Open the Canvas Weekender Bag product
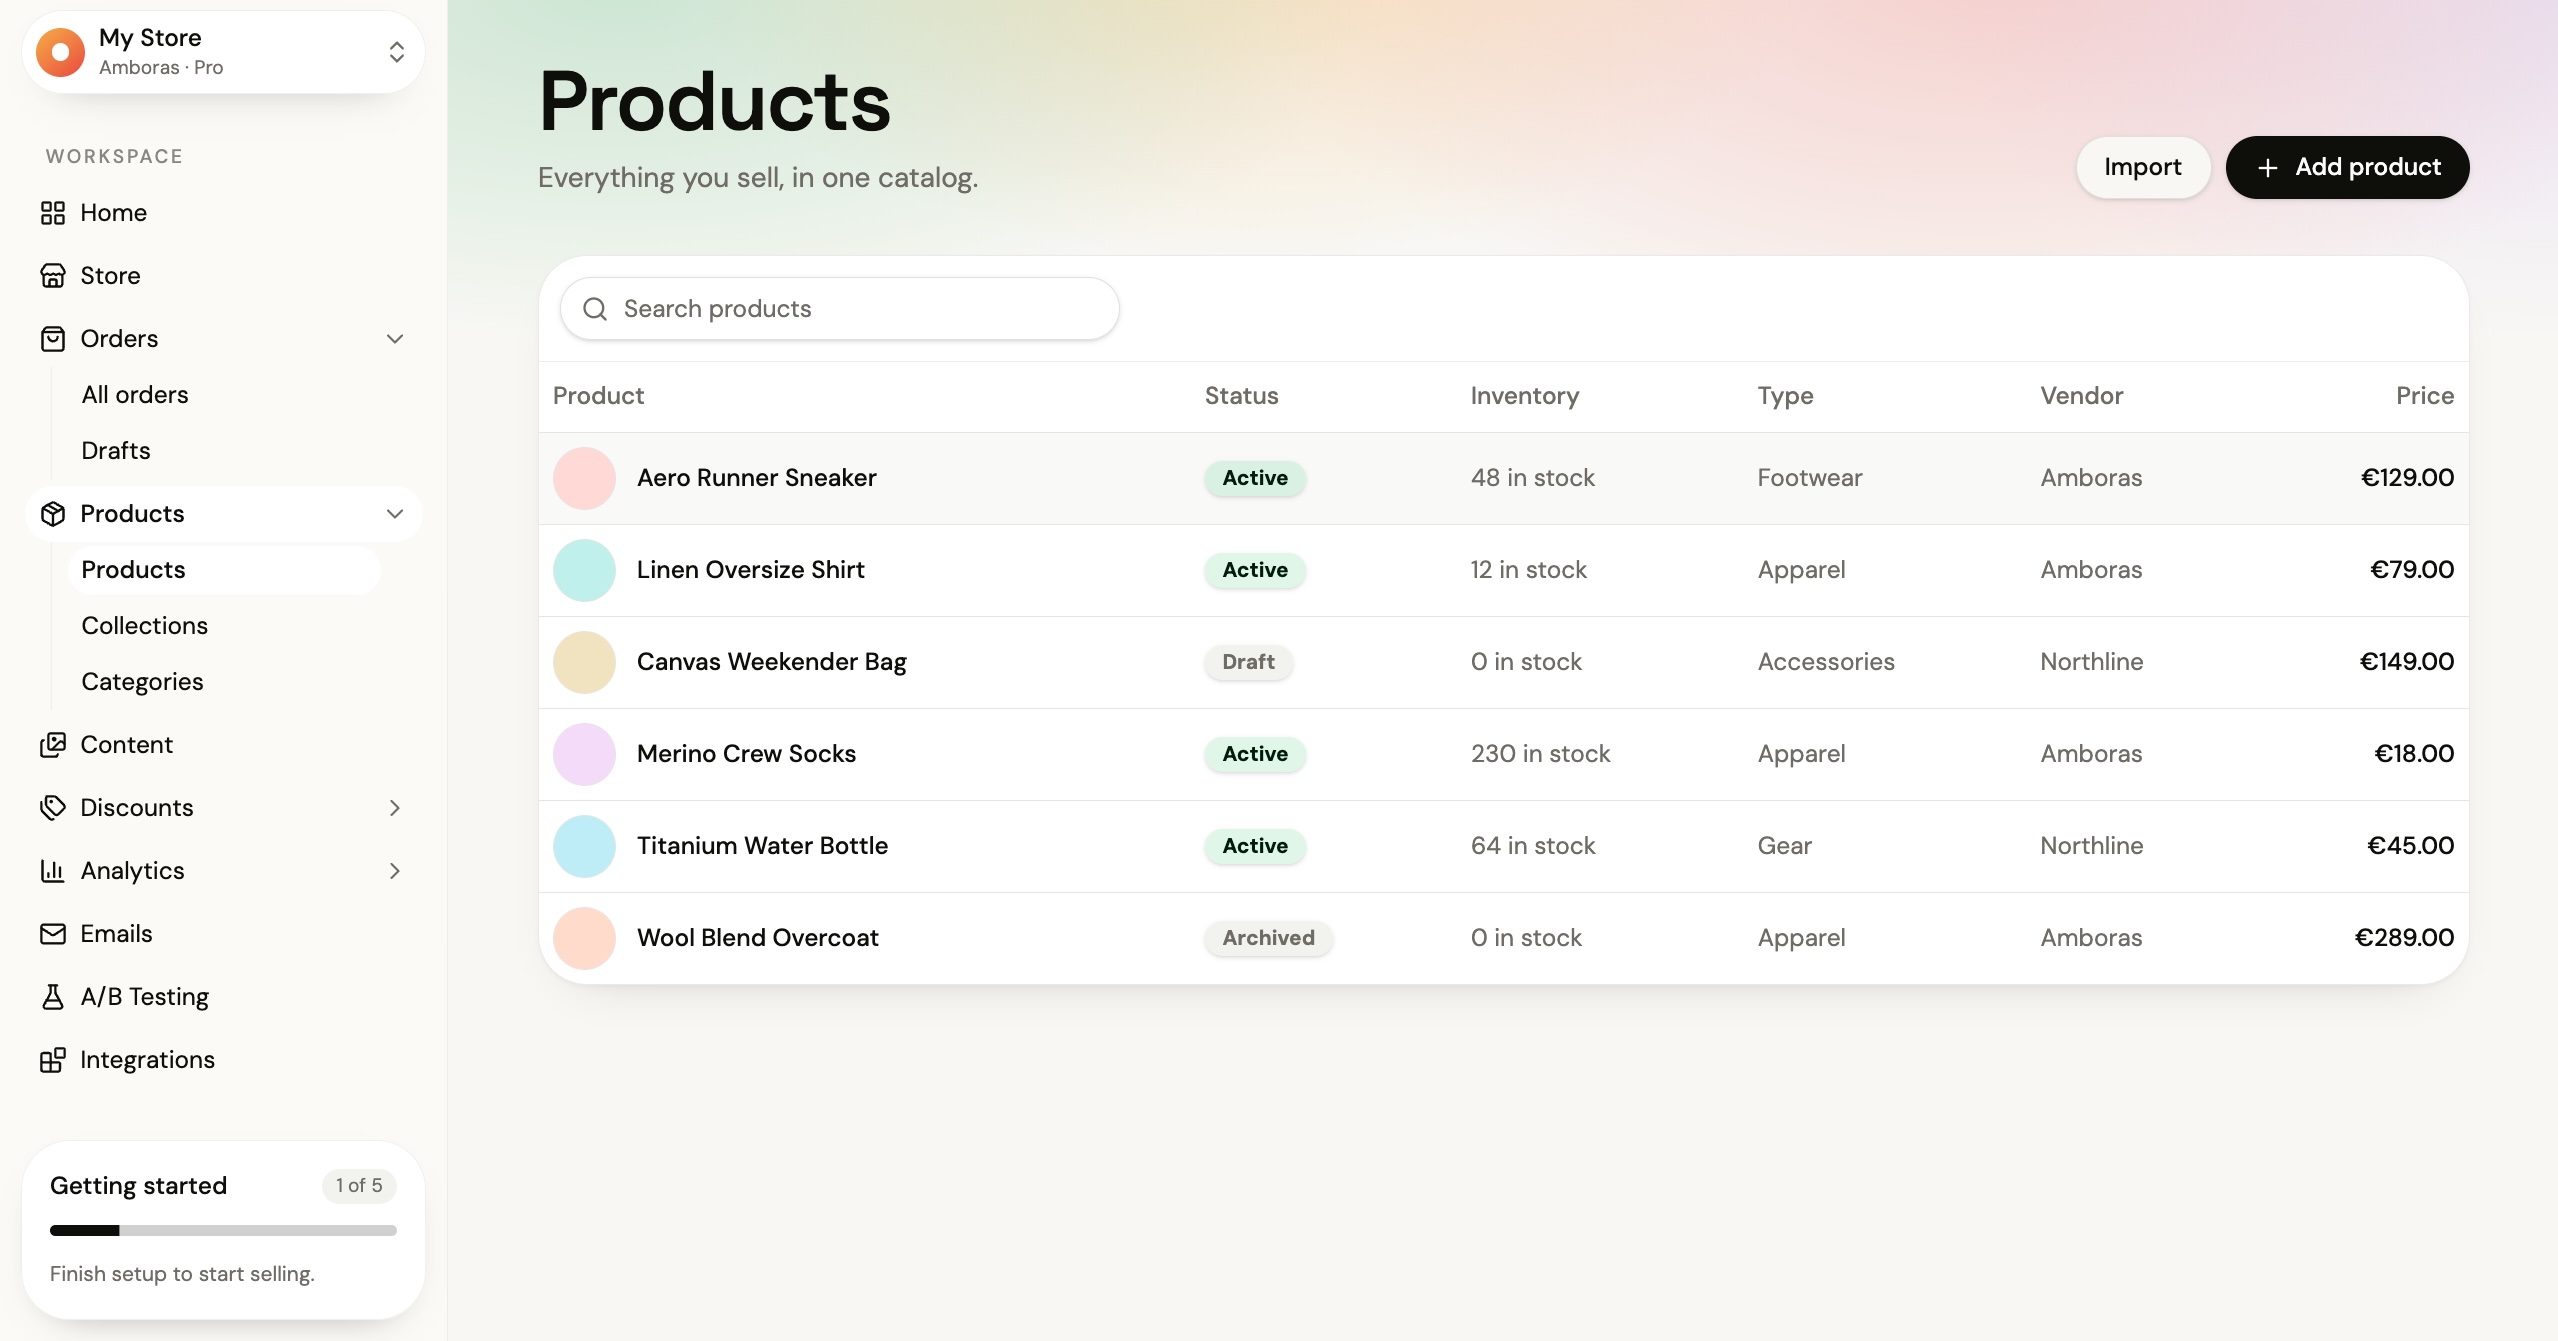This screenshot has height=1341, width=2558. 772,662
